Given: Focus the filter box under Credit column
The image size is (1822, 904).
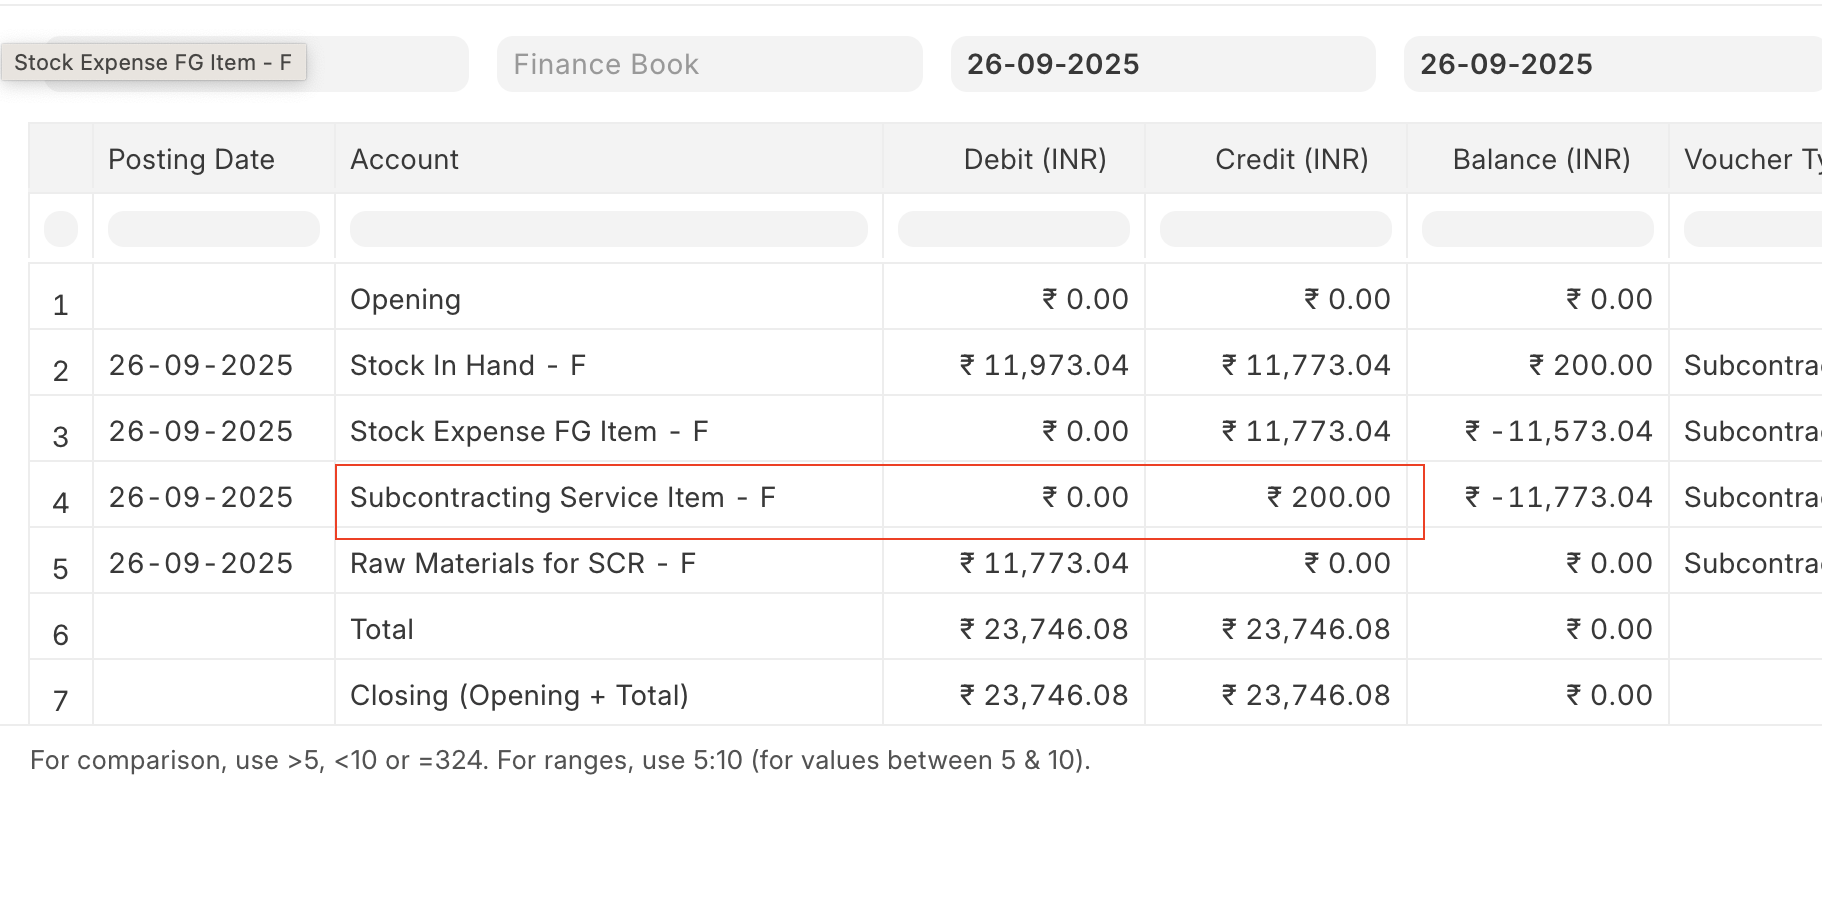Looking at the screenshot, I should [1275, 229].
